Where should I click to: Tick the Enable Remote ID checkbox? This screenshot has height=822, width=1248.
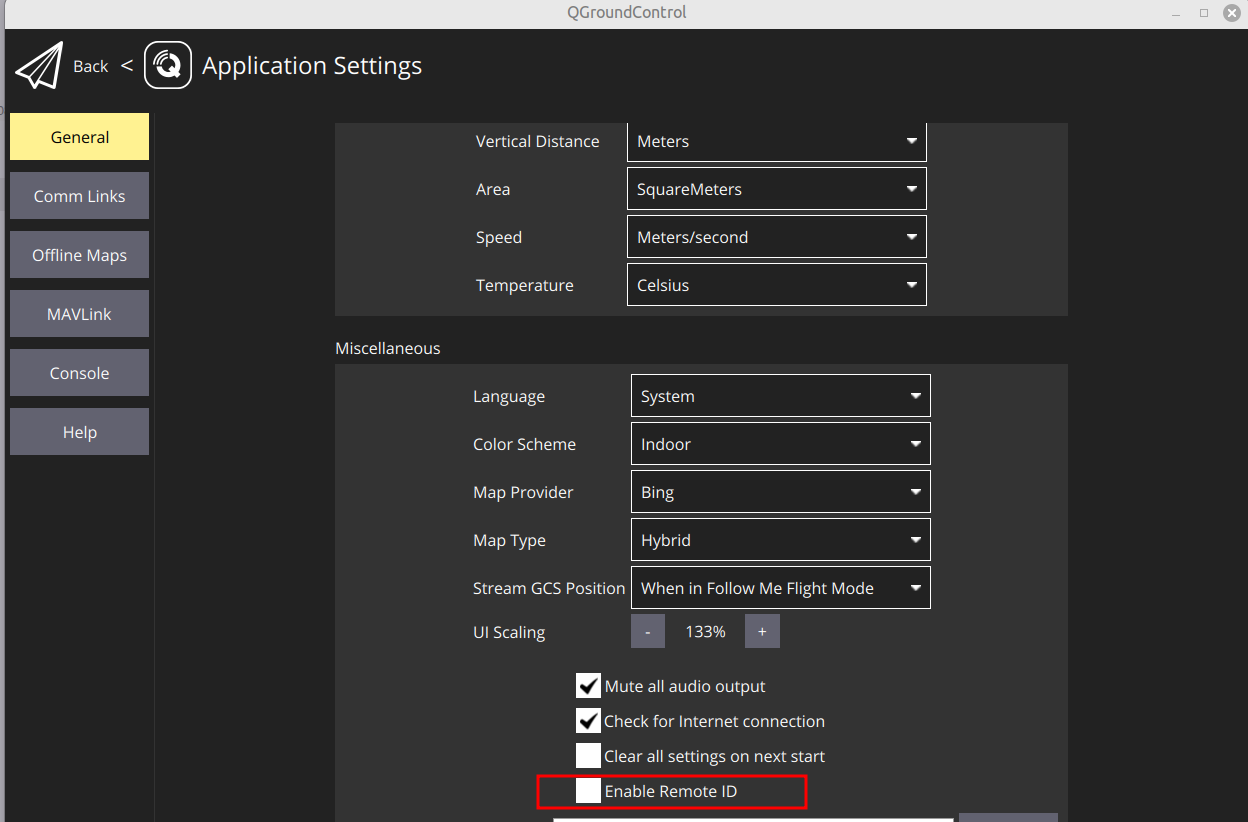tap(588, 790)
